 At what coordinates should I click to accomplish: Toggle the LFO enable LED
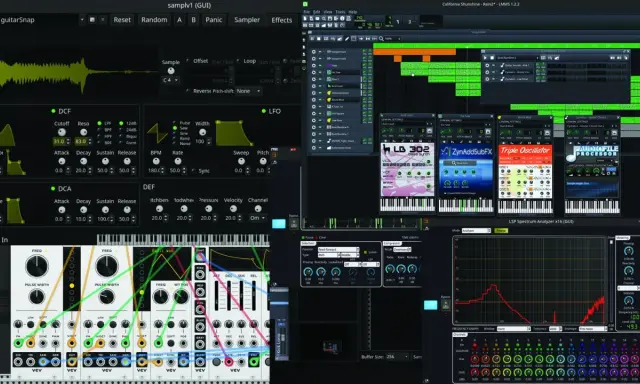pos(263,111)
